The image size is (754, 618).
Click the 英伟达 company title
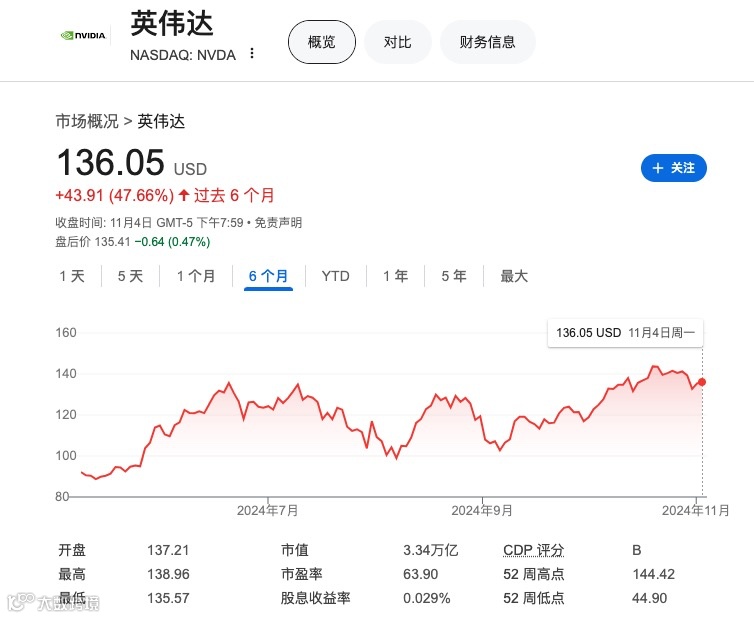click(172, 24)
